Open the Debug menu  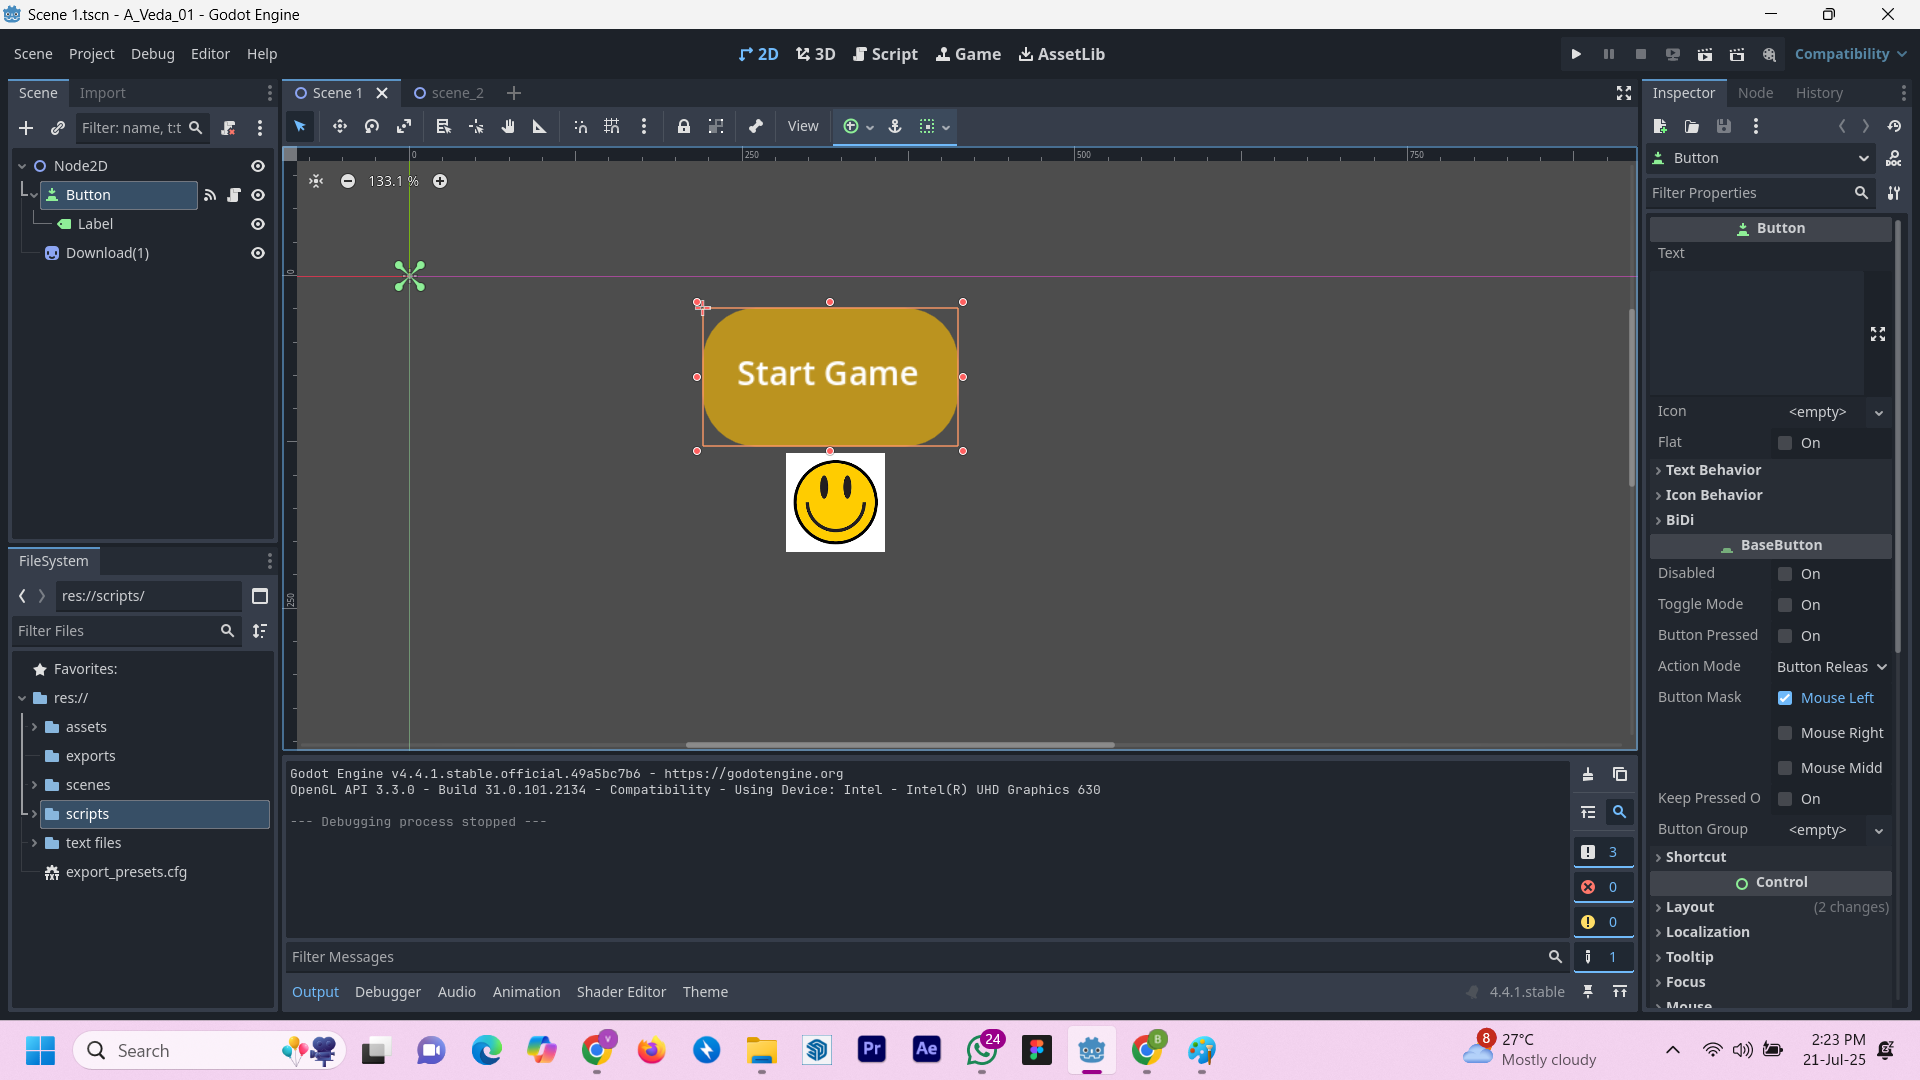click(152, 54)
